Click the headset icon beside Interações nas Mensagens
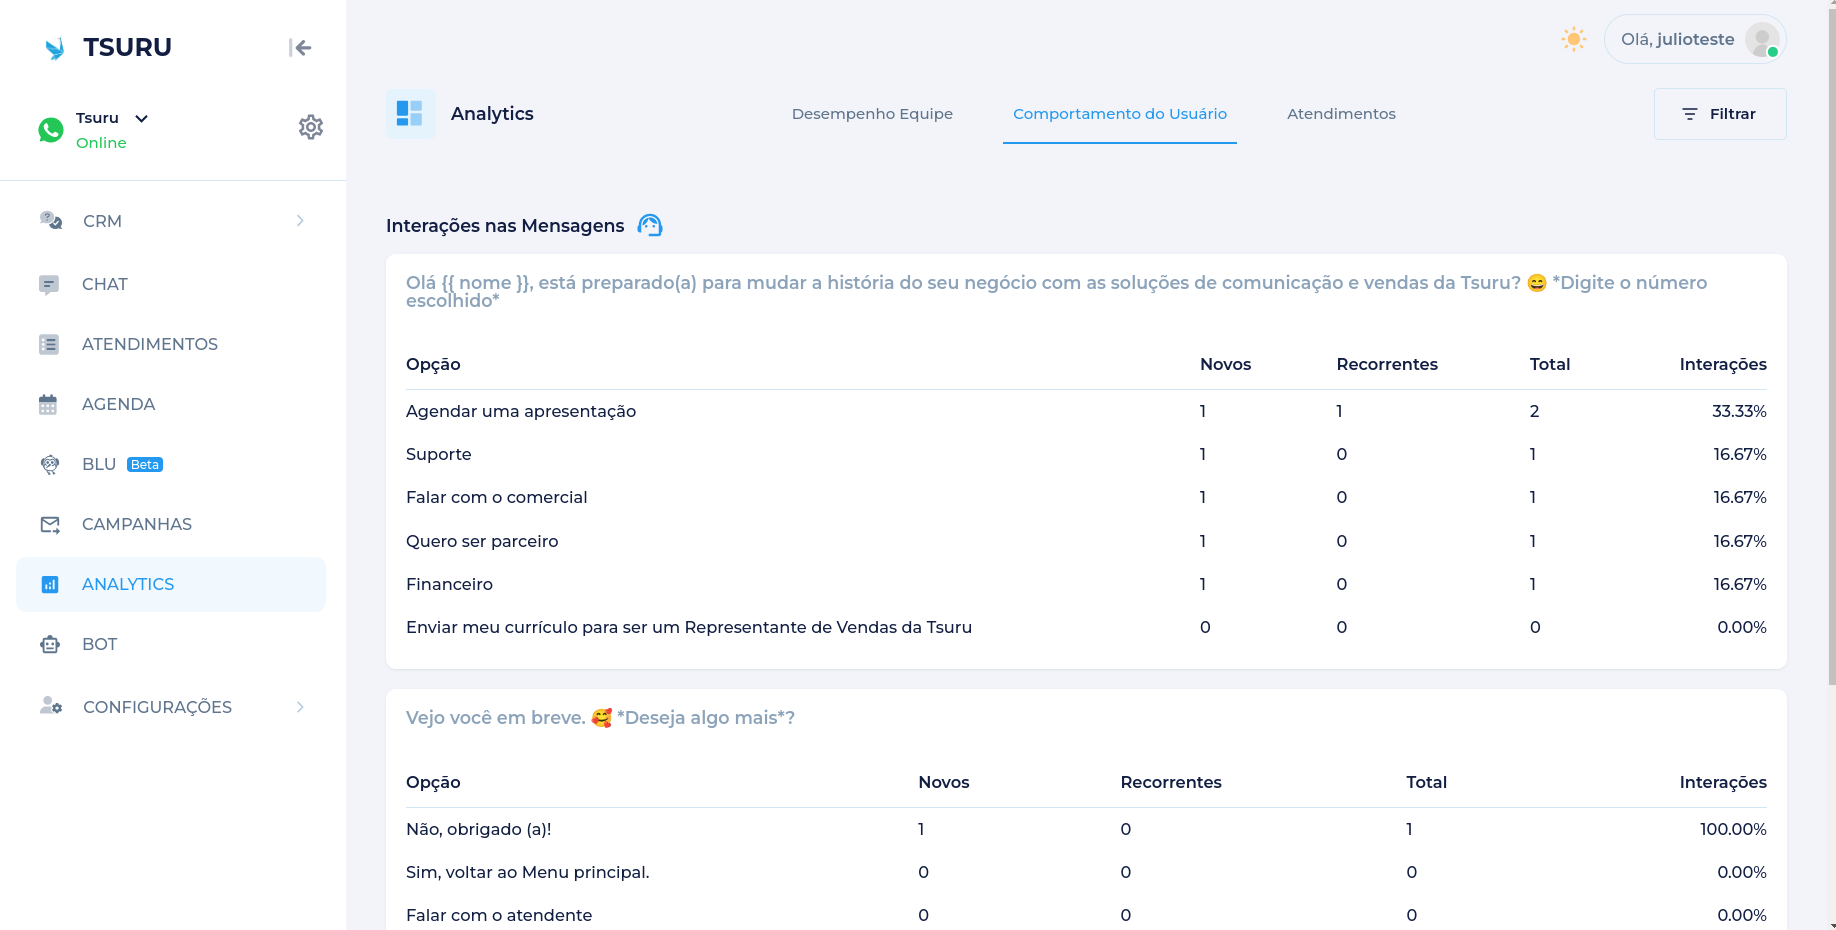 (x=650, y=226)
